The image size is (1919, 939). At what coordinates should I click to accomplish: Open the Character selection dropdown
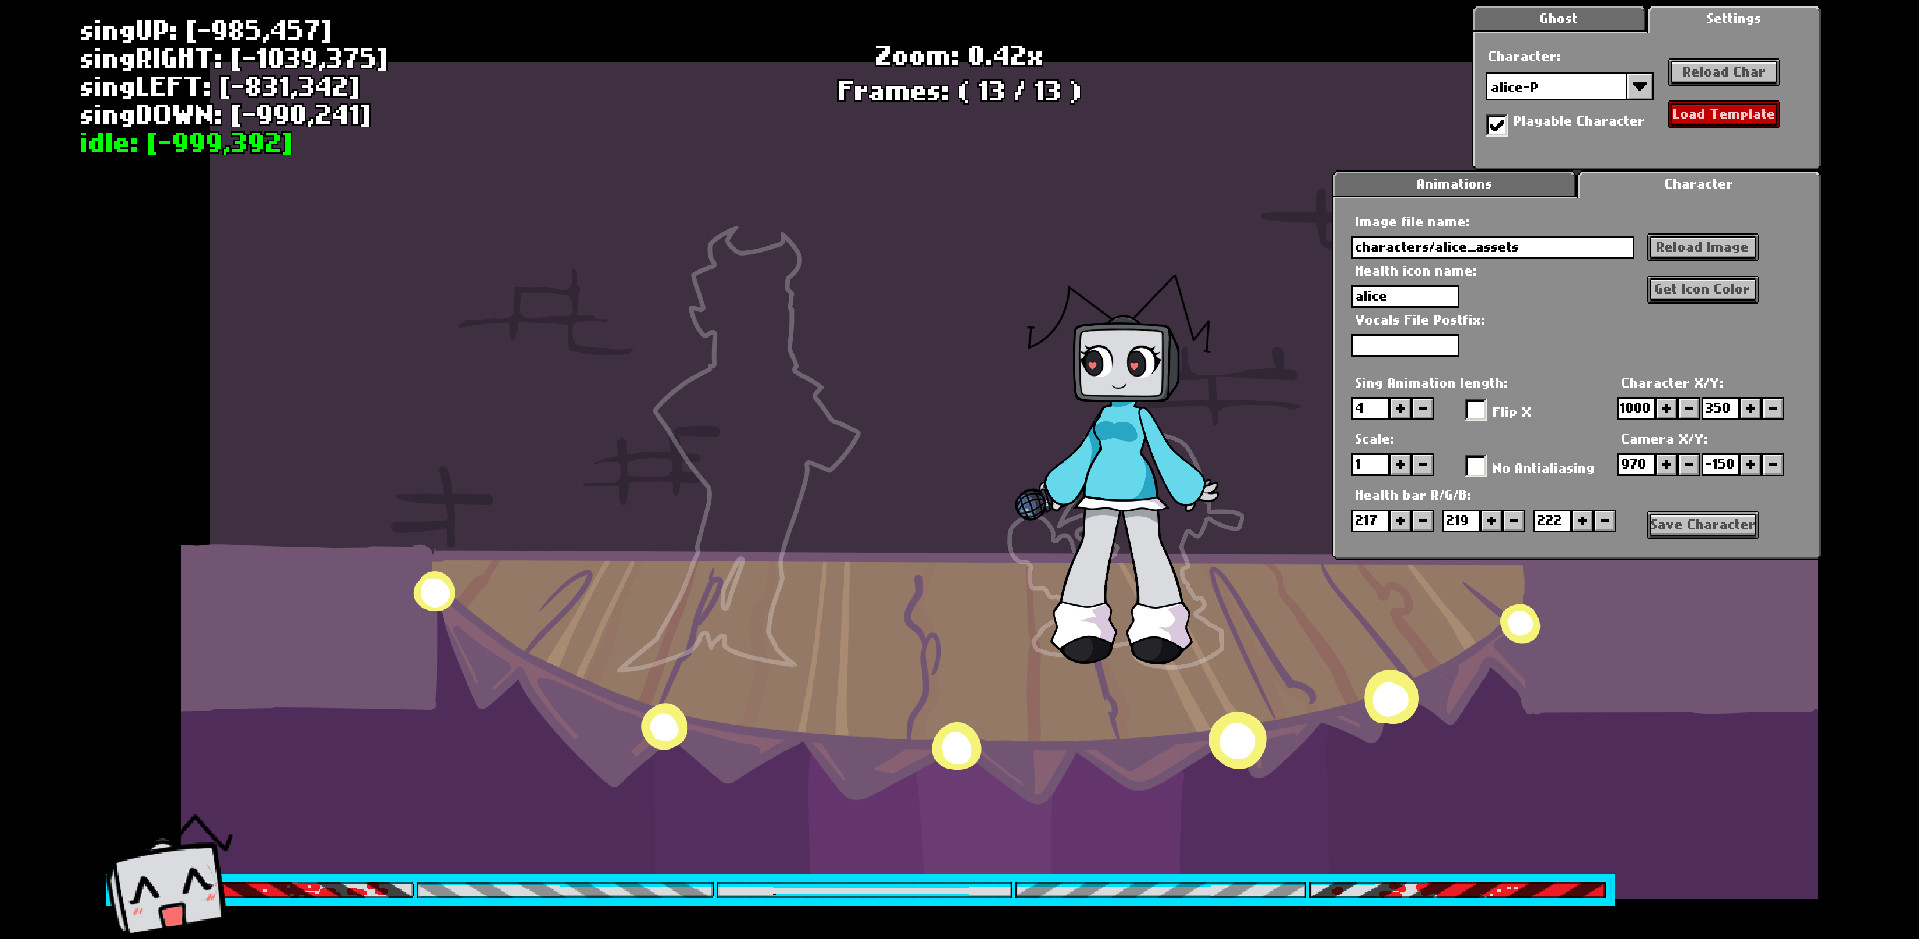(1639, 86)
